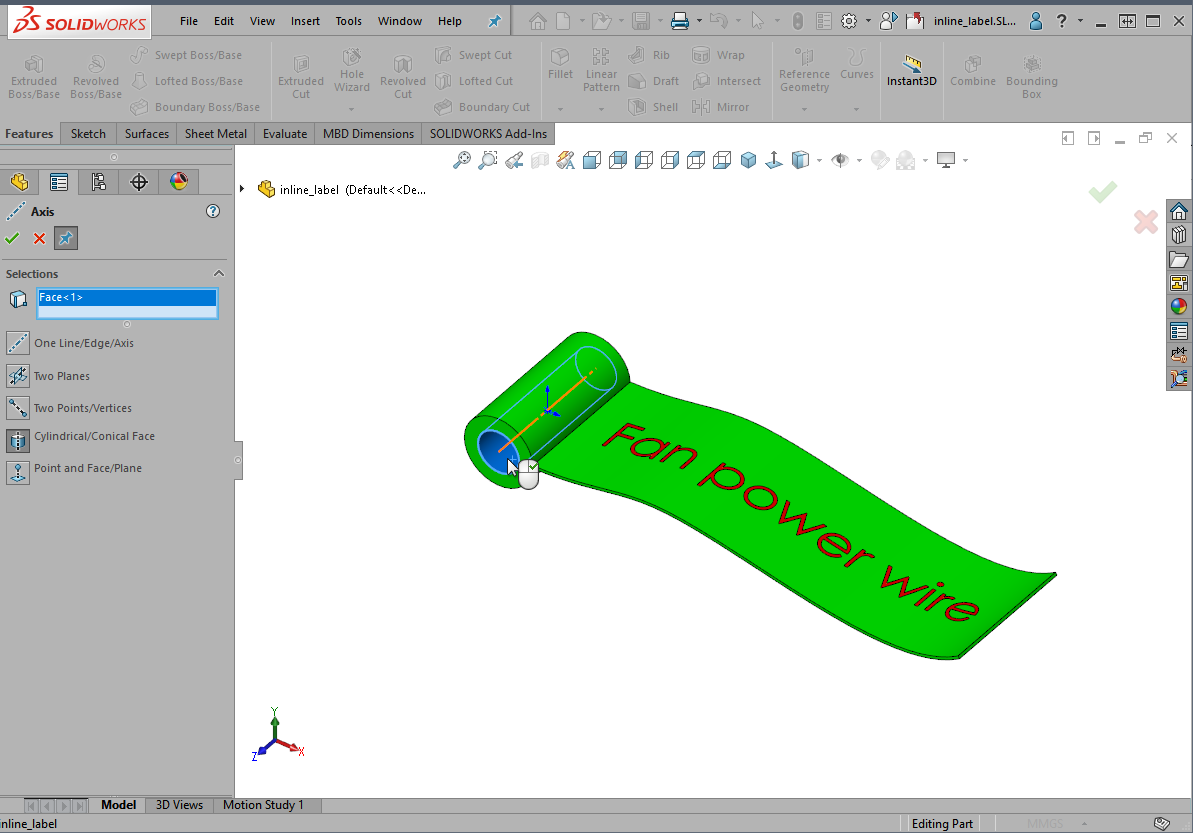Choose the Extruded Cut tool
1193x833 pixels.
tap(301, 77)
